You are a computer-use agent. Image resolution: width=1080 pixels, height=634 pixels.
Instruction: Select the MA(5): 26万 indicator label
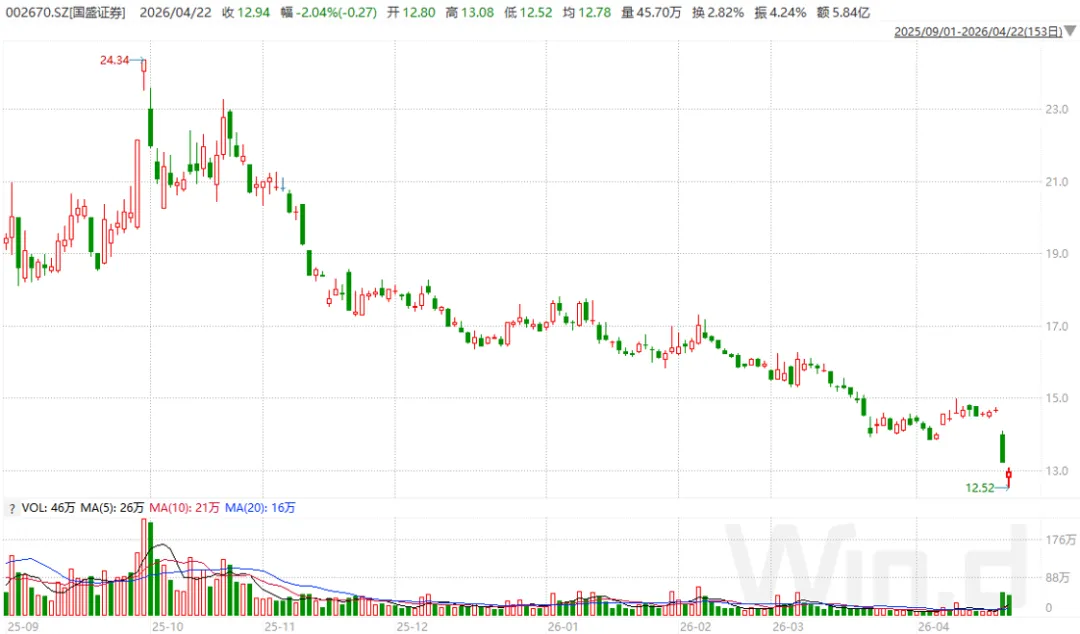pyautogui.click(x=112, y=508)
